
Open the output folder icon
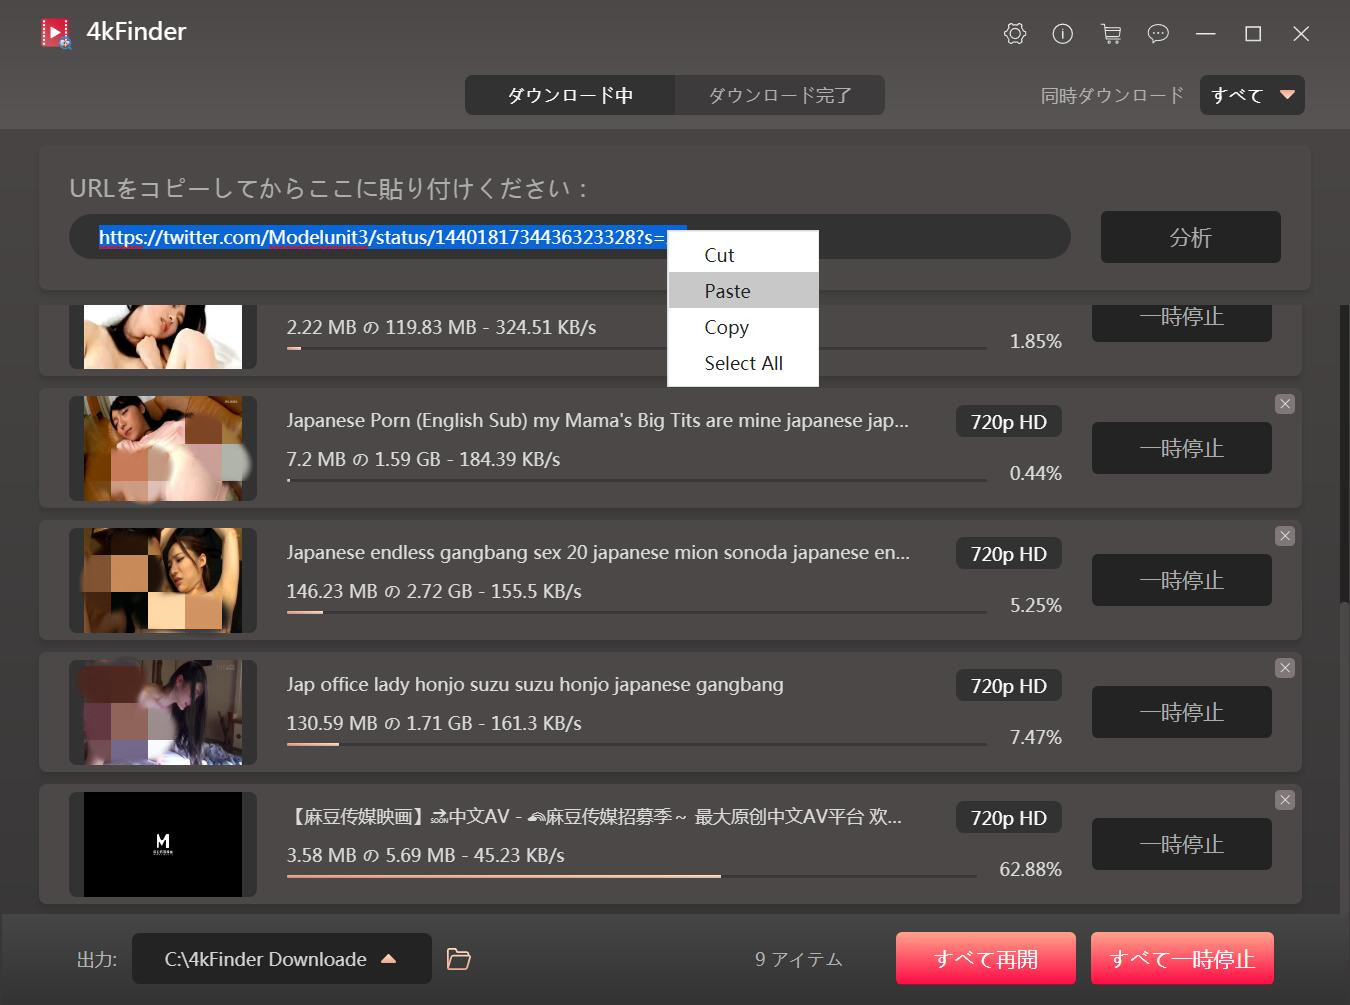458,959
